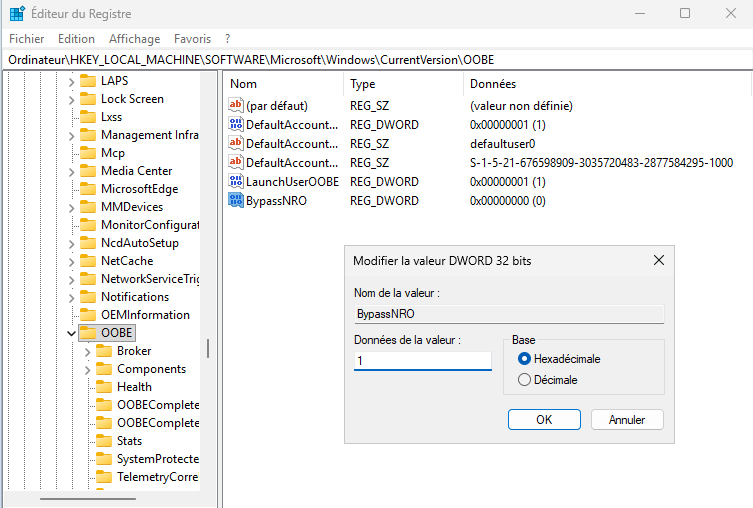Expand the Lock Screen key

click(71, 99)
